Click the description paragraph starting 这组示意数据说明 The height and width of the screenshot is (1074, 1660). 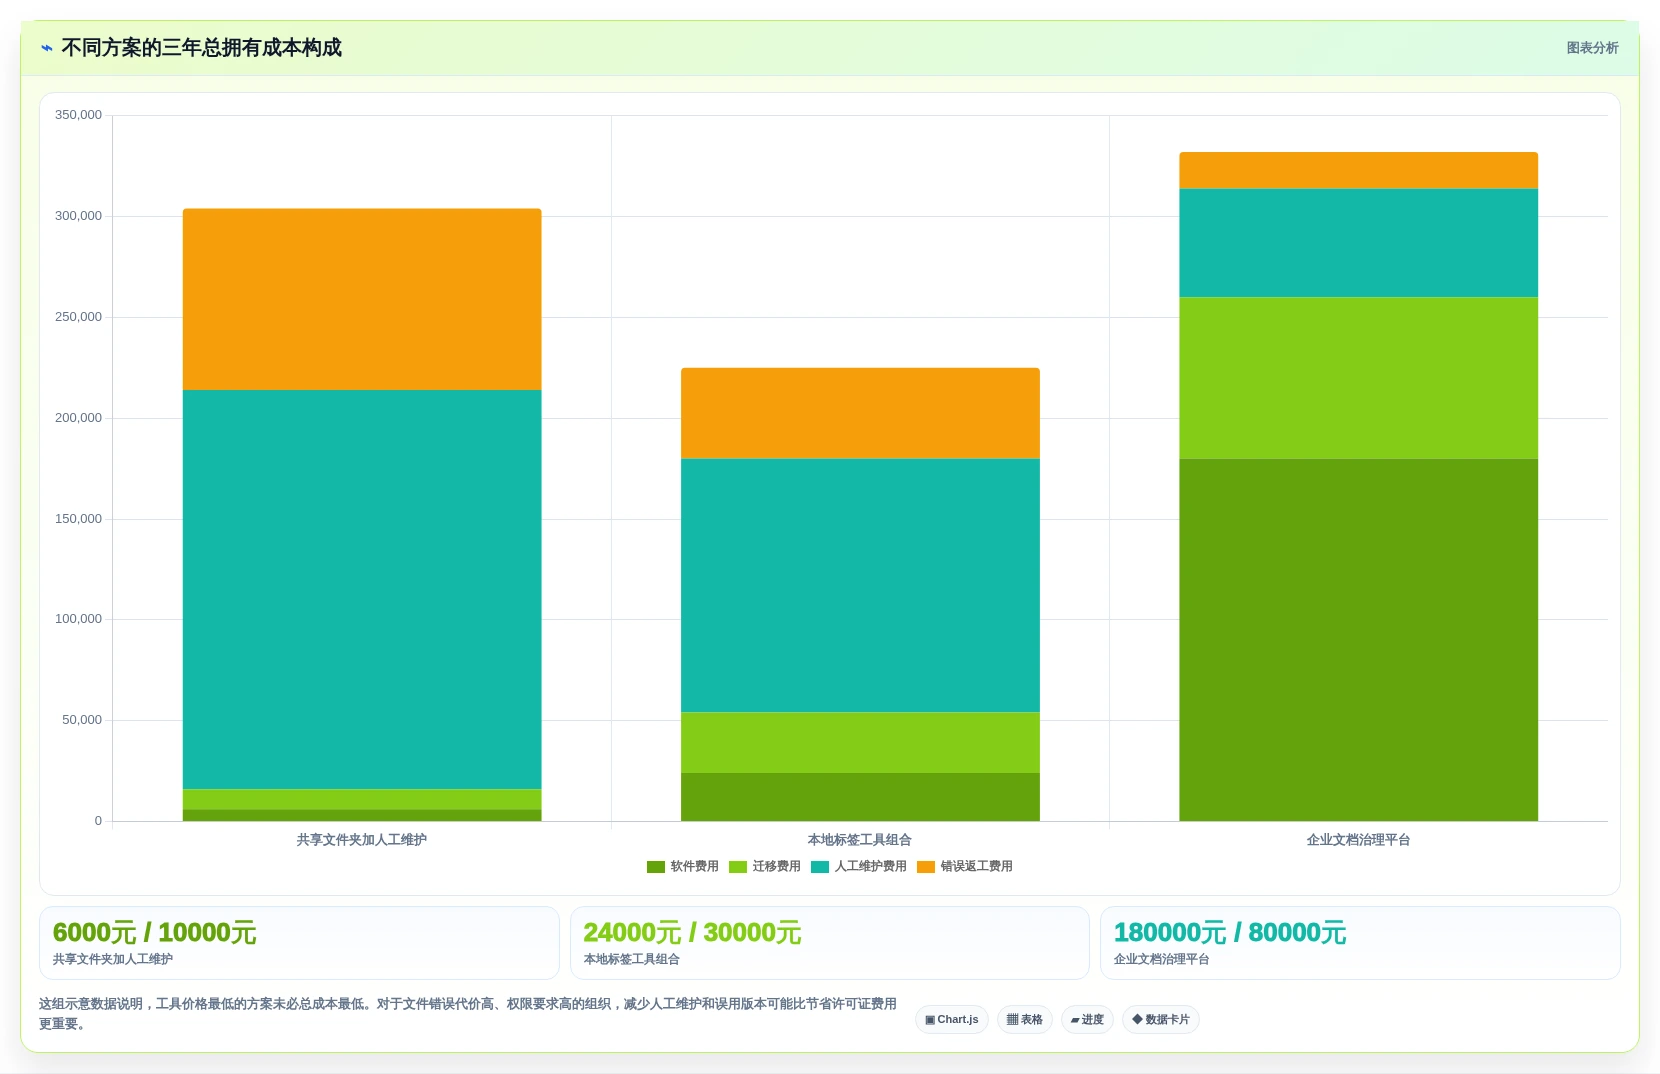[x=468, y=1014]
